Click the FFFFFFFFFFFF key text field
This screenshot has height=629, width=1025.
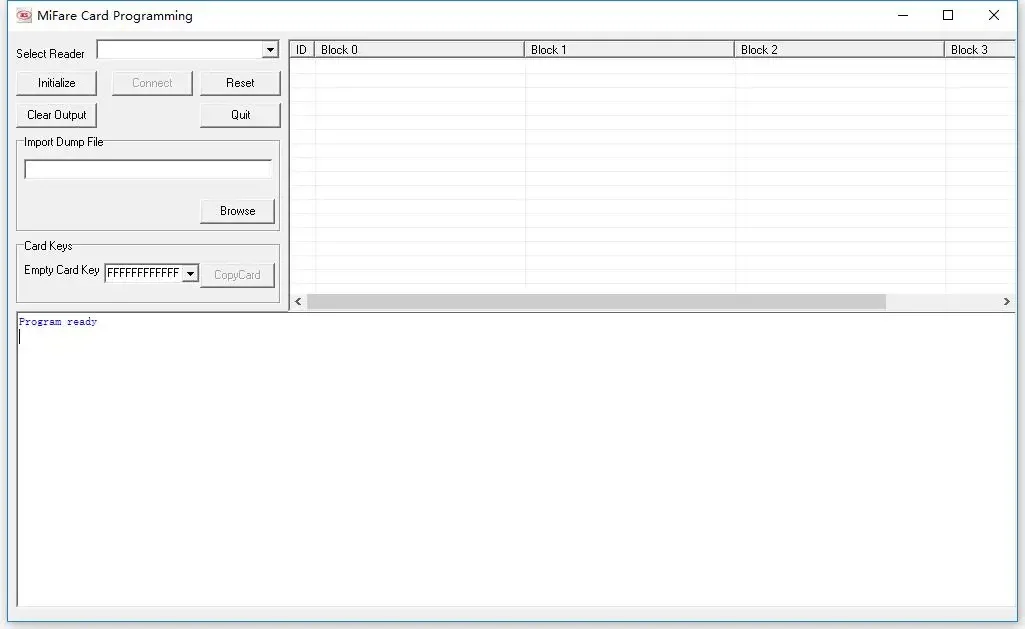[144, 273]
